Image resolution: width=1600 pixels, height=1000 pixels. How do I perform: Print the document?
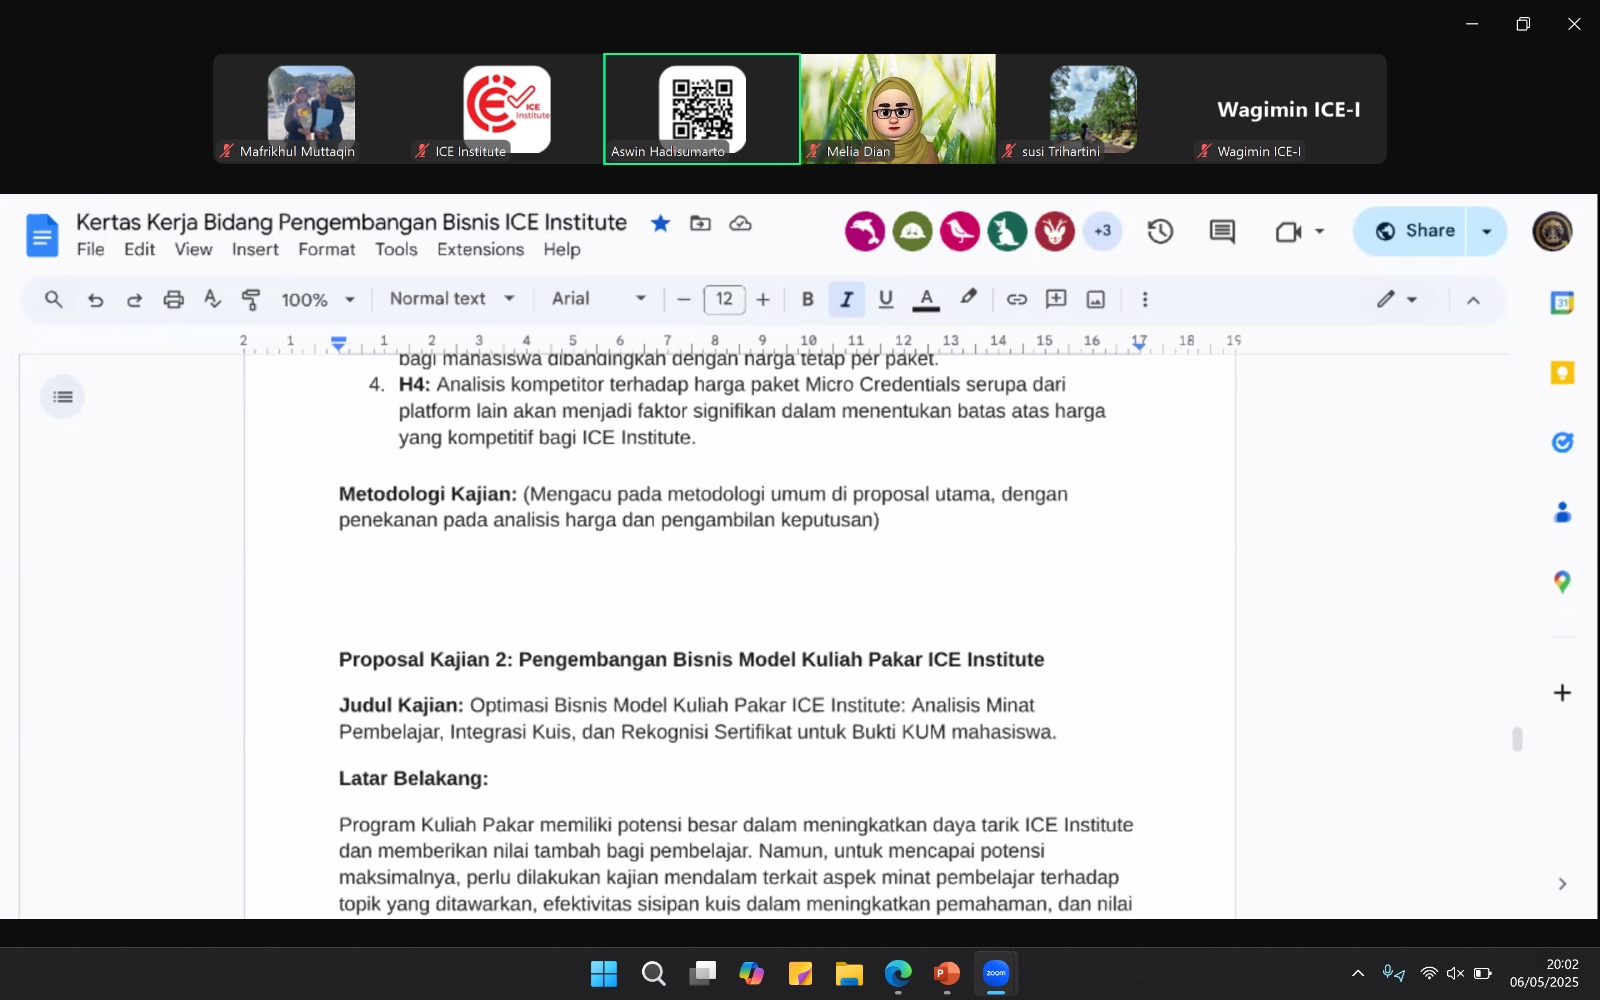pyautogui.click(x=173, y=299)
